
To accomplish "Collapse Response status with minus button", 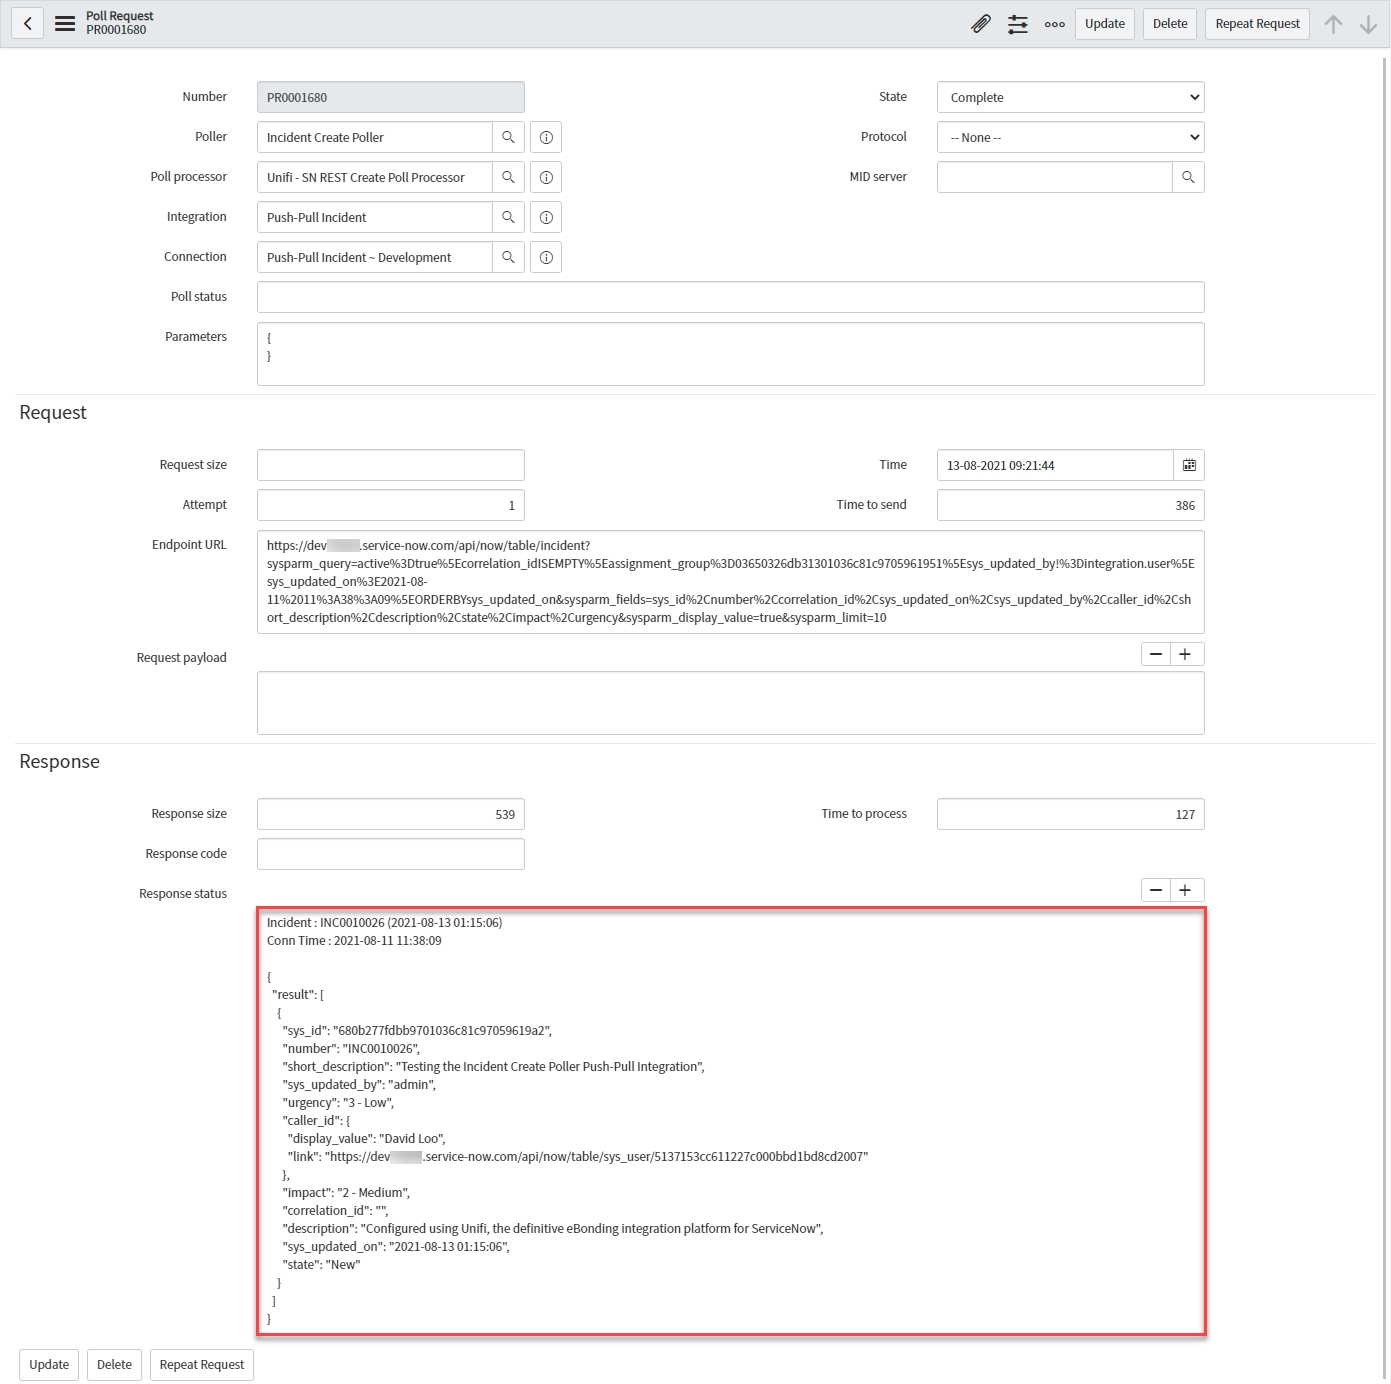I will (x=1156, y=890).
